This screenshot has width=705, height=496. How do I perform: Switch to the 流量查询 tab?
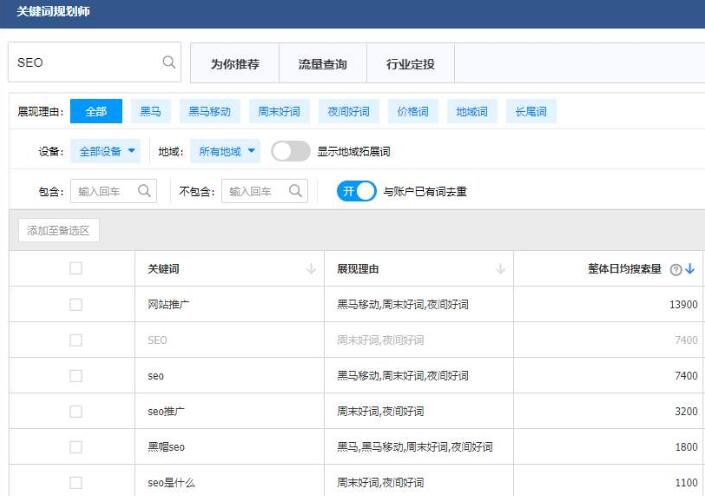[x=322, y=64]
